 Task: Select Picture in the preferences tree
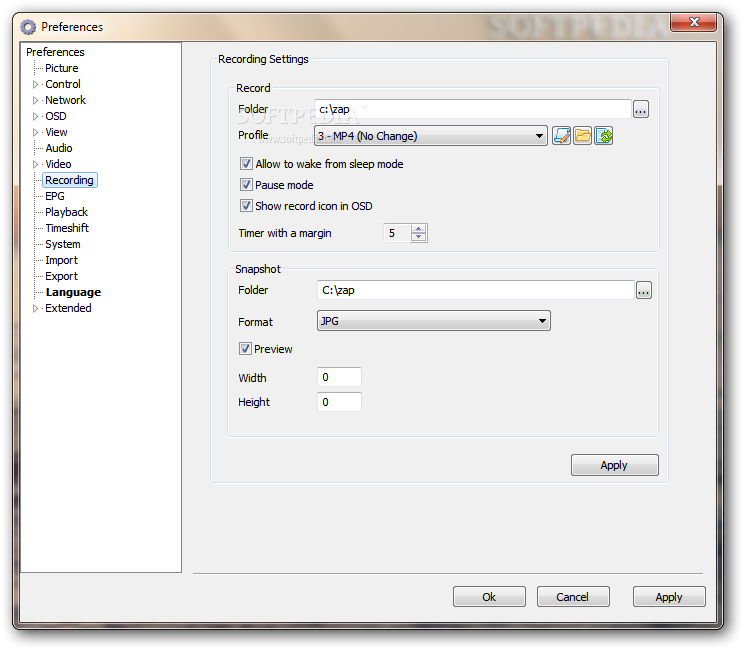coord(62,68)
